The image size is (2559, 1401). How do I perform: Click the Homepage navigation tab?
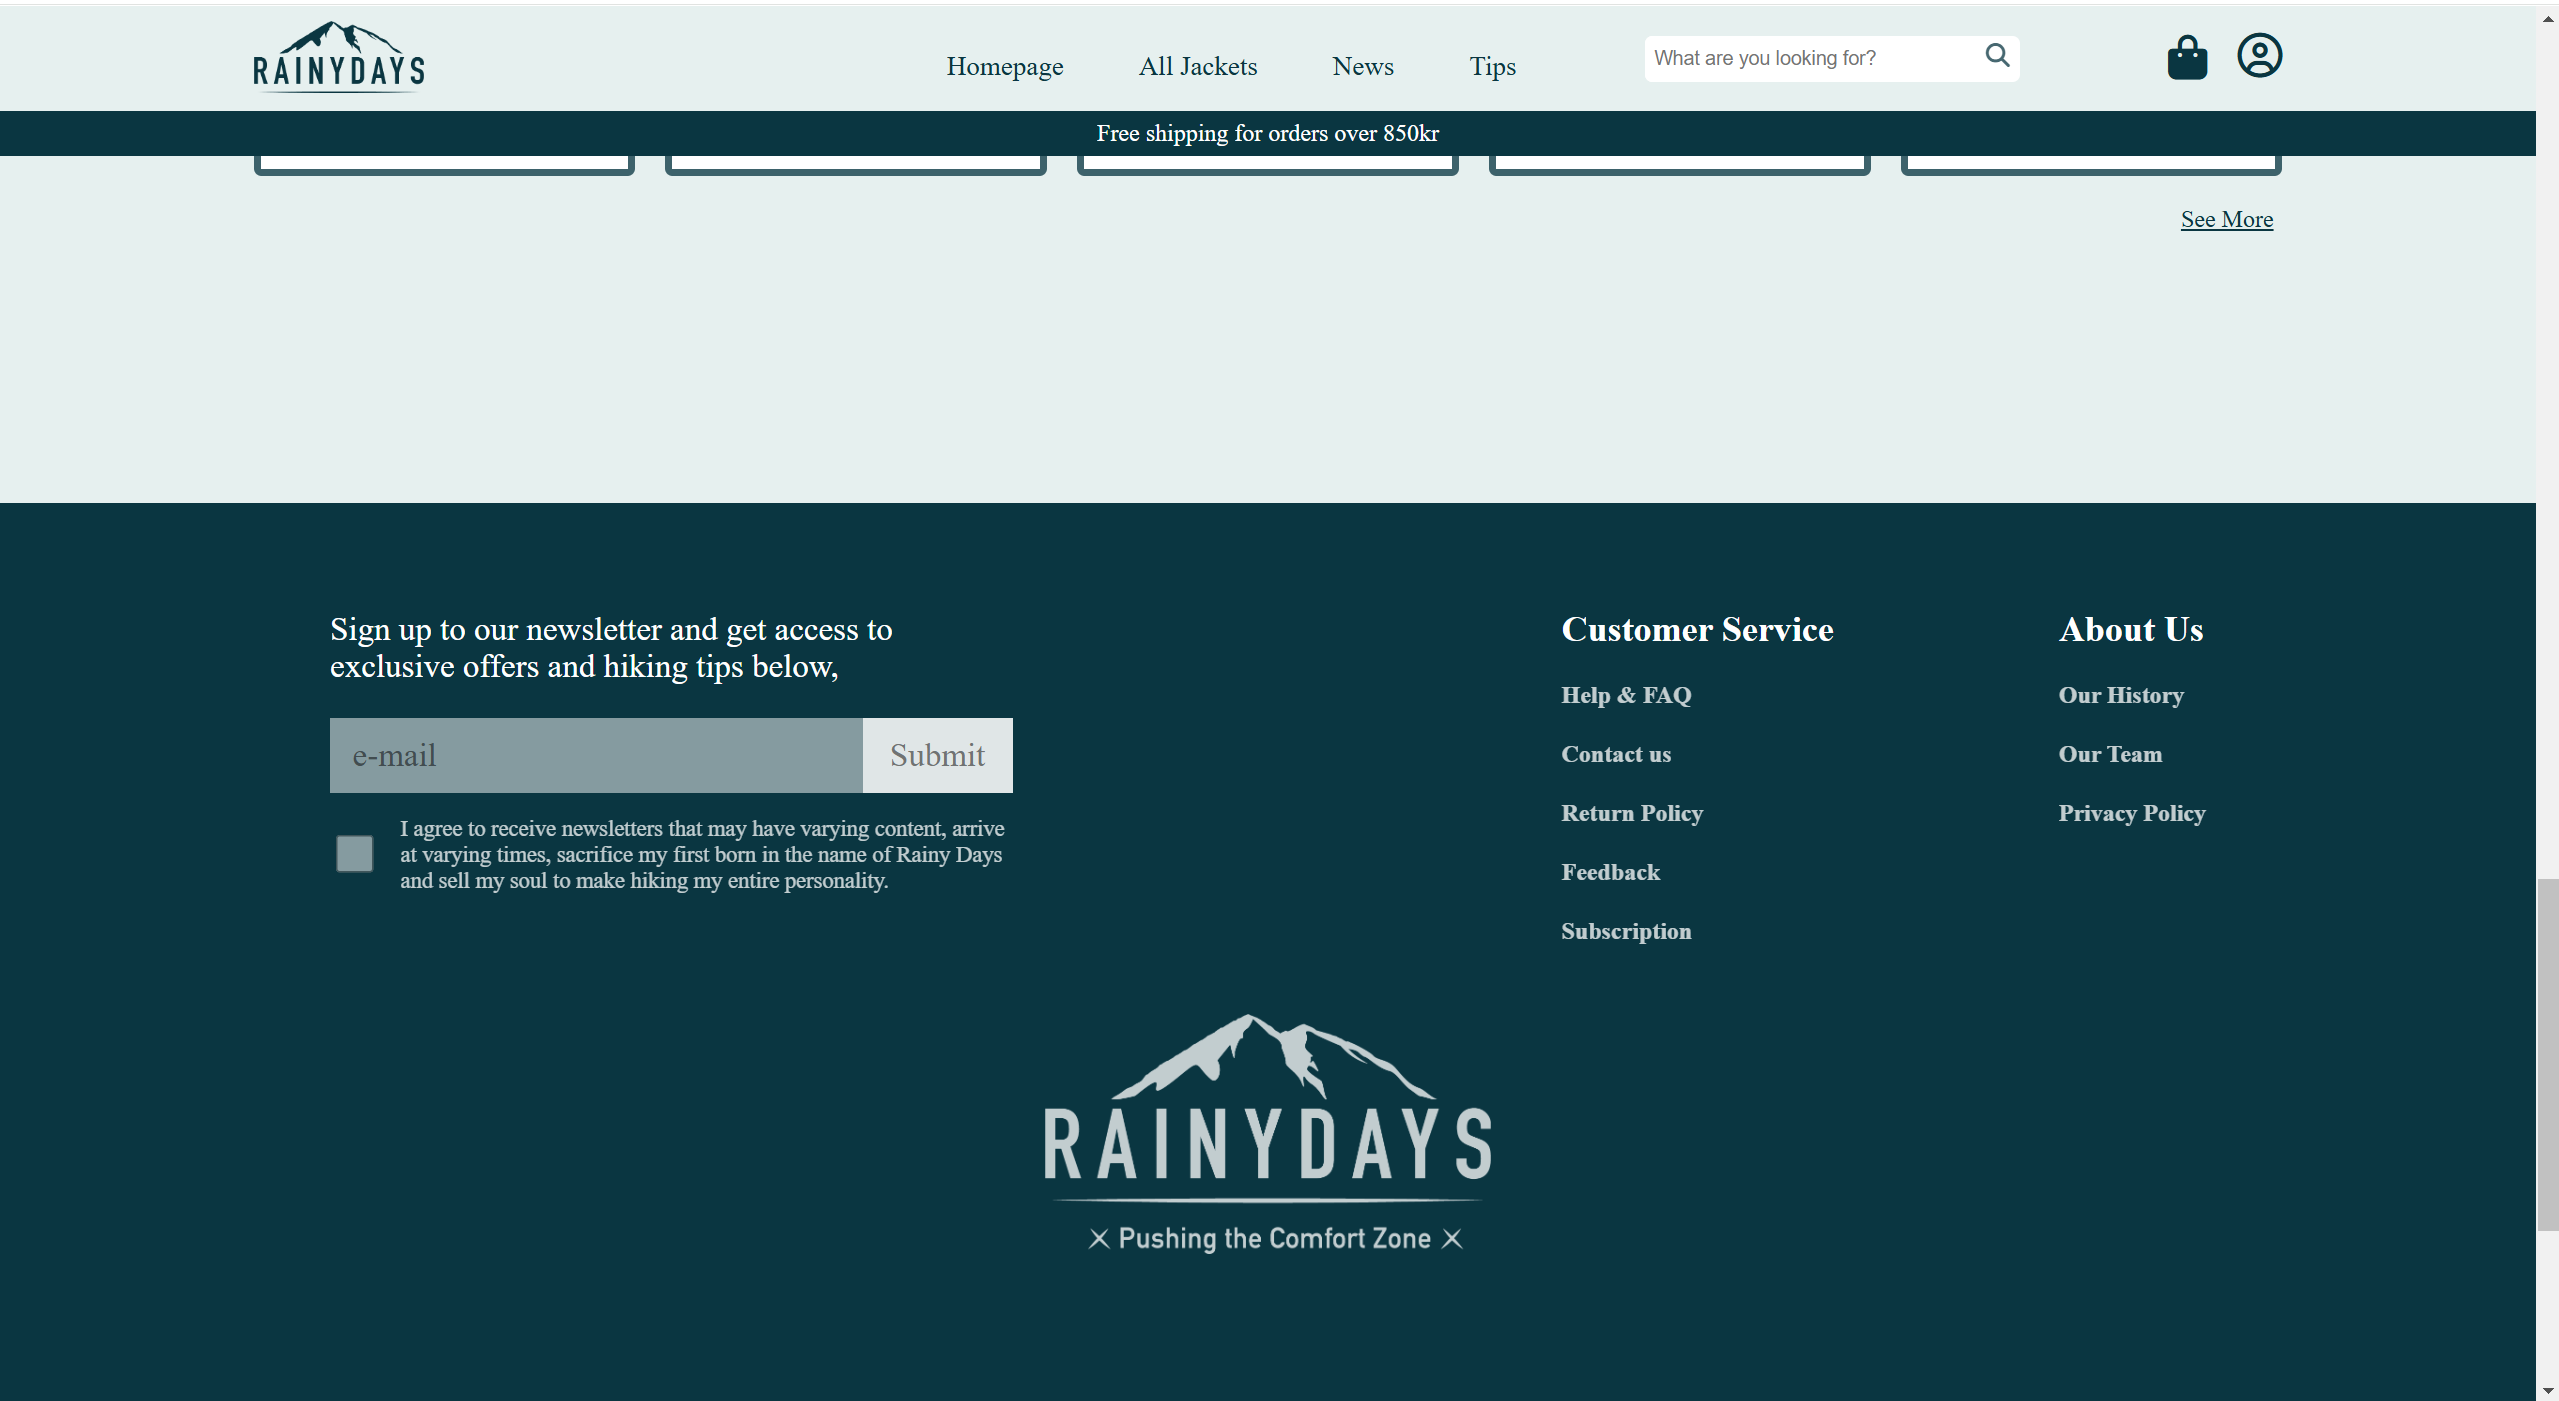pos(1004,66)
